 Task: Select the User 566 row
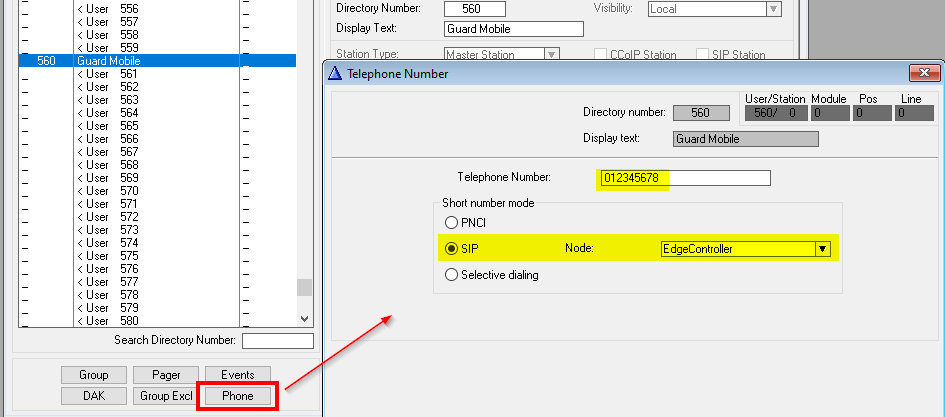(157, 139)
